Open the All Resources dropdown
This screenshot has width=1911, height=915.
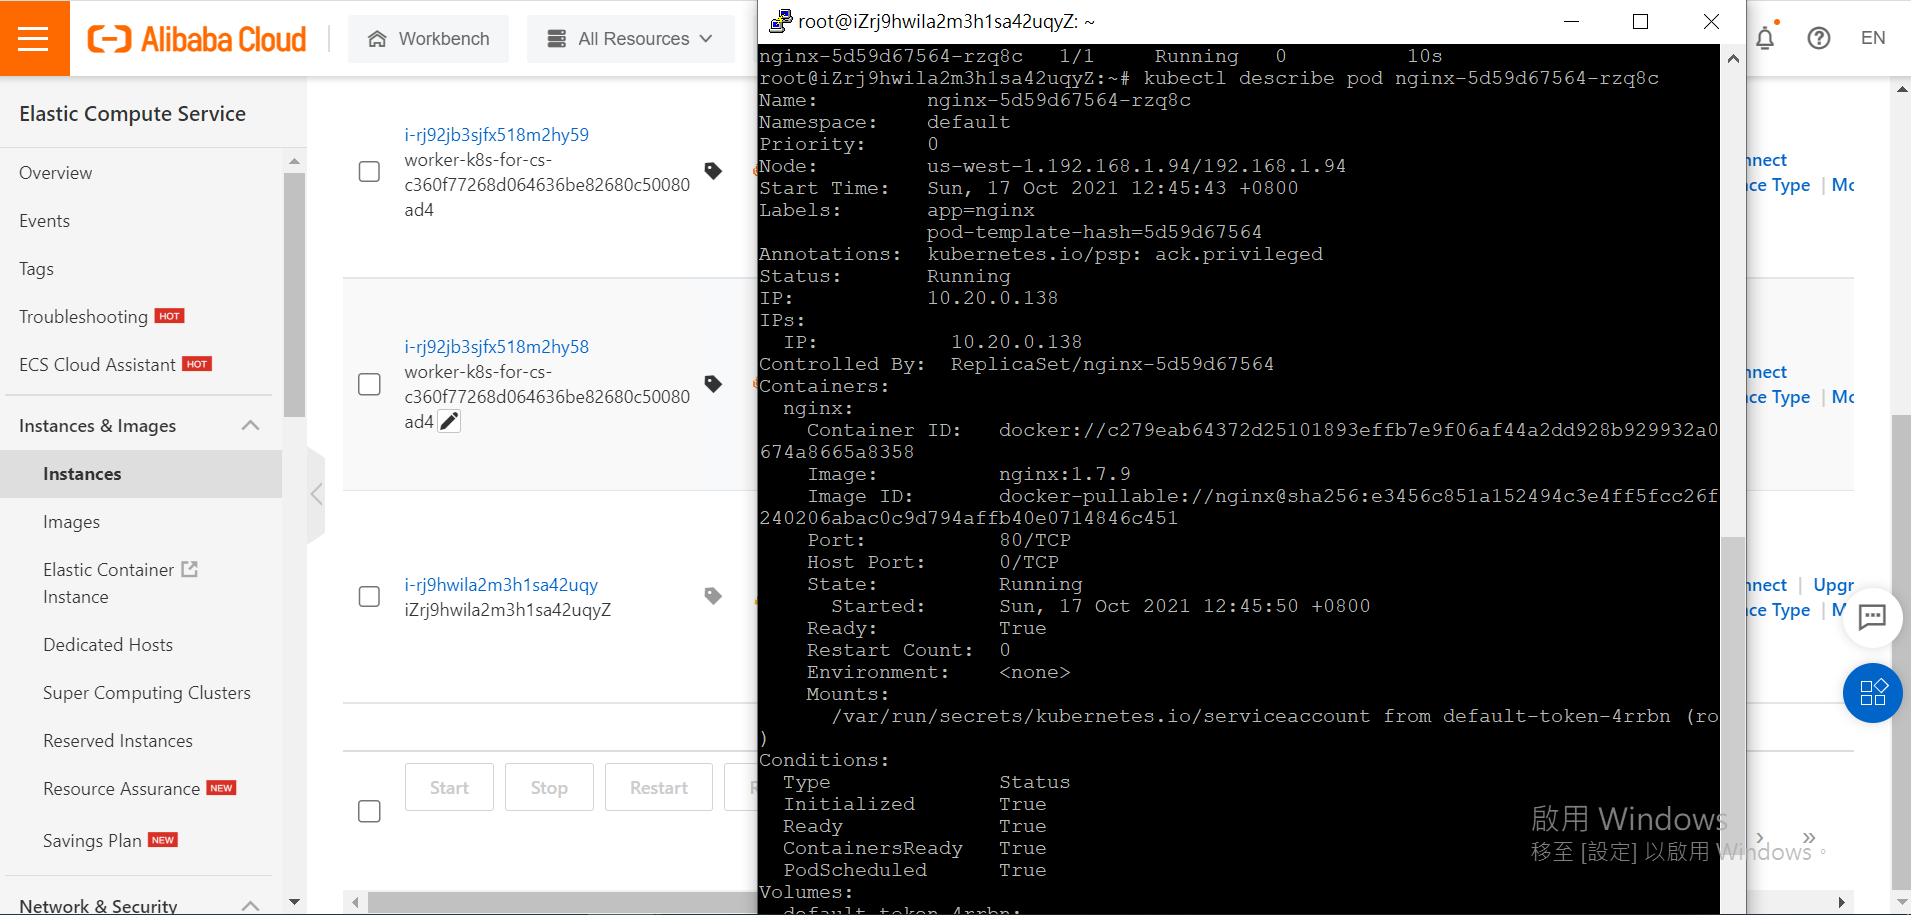(630, 38)
